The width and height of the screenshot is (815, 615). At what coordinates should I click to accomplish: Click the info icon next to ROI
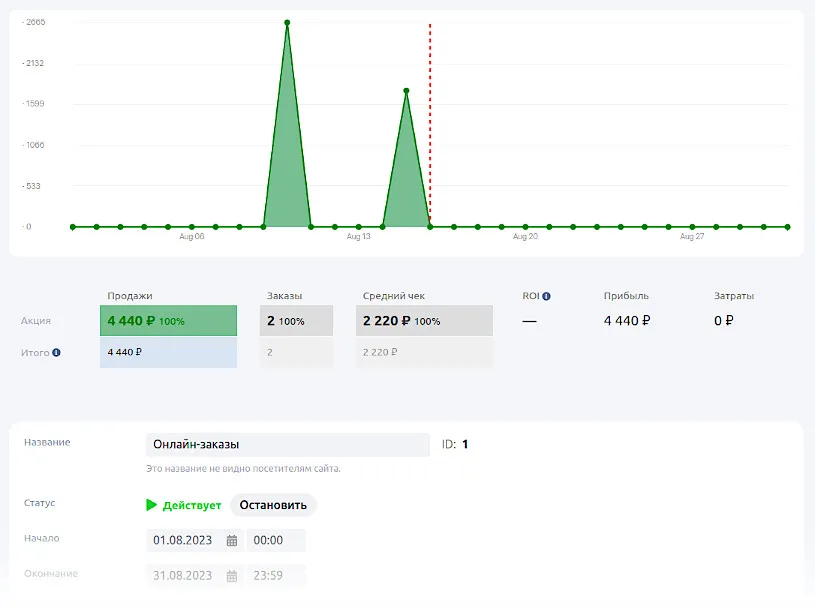[x=547, y=296]
